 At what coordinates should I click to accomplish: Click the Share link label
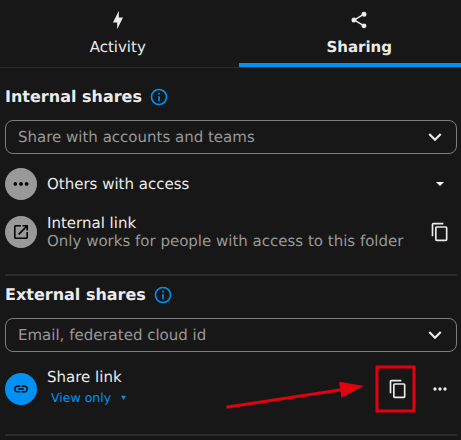(x=84, y=377)
